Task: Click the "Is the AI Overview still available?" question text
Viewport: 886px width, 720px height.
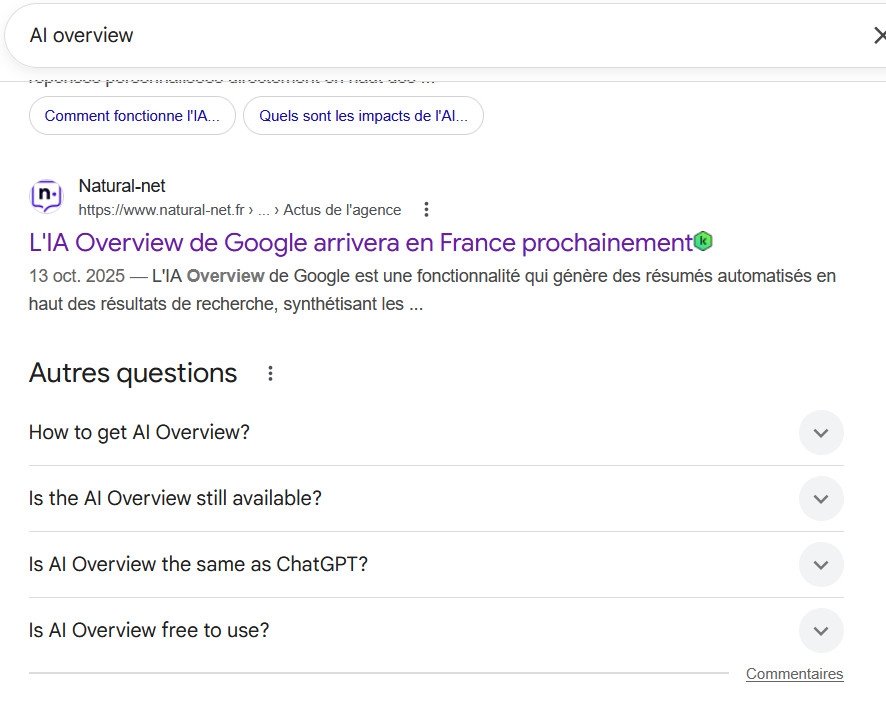Action: (x=175, y=498)
